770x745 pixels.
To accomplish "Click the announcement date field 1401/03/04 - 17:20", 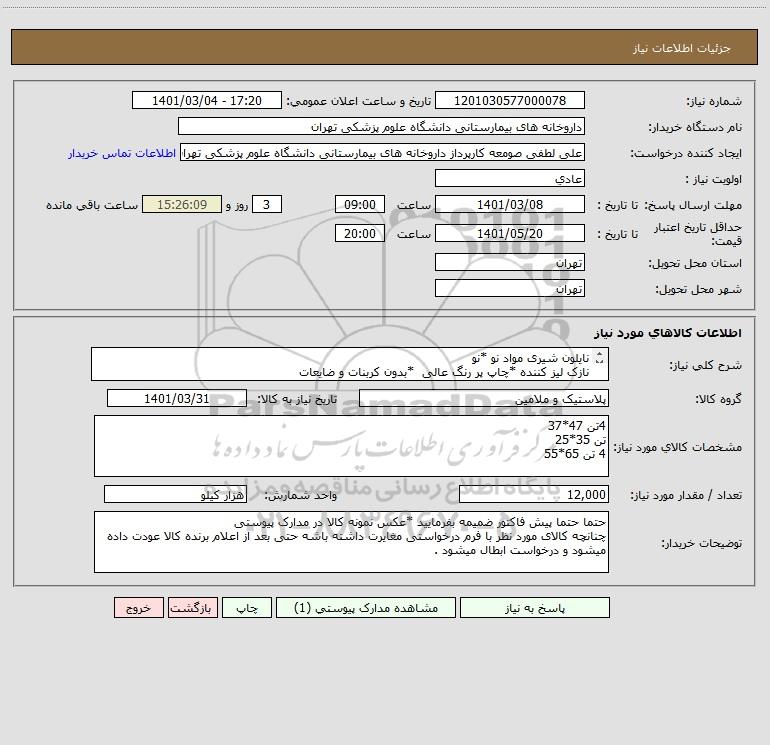I will pyautogui.click(x=207, y=100).
